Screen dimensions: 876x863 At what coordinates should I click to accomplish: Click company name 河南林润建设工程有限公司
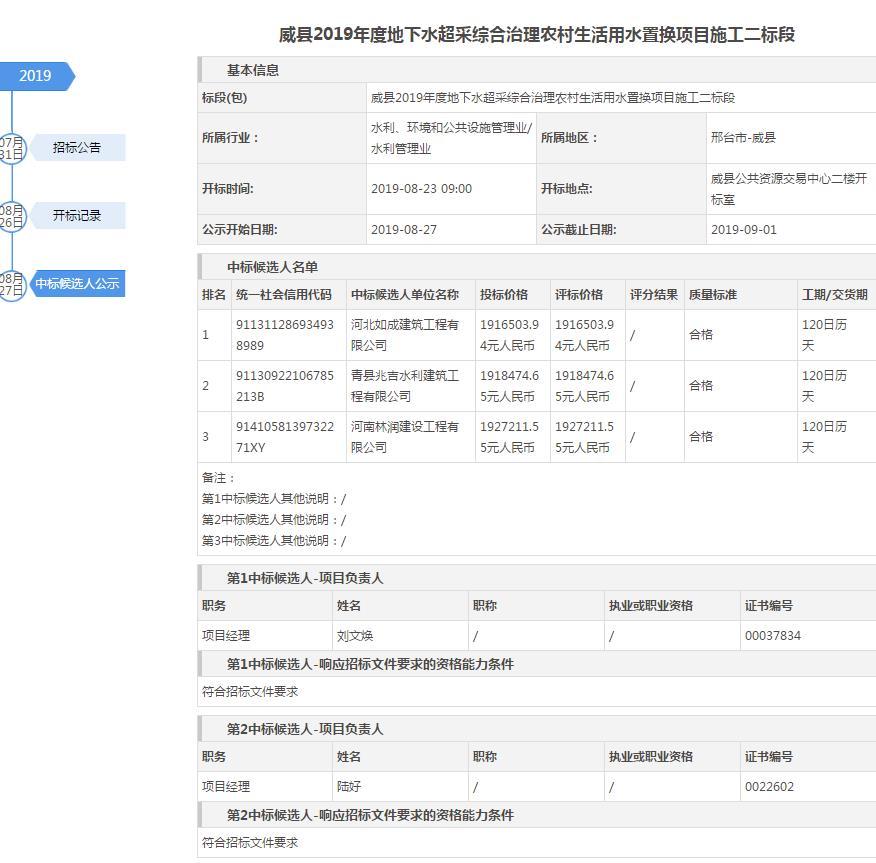[x=404, y=437]
